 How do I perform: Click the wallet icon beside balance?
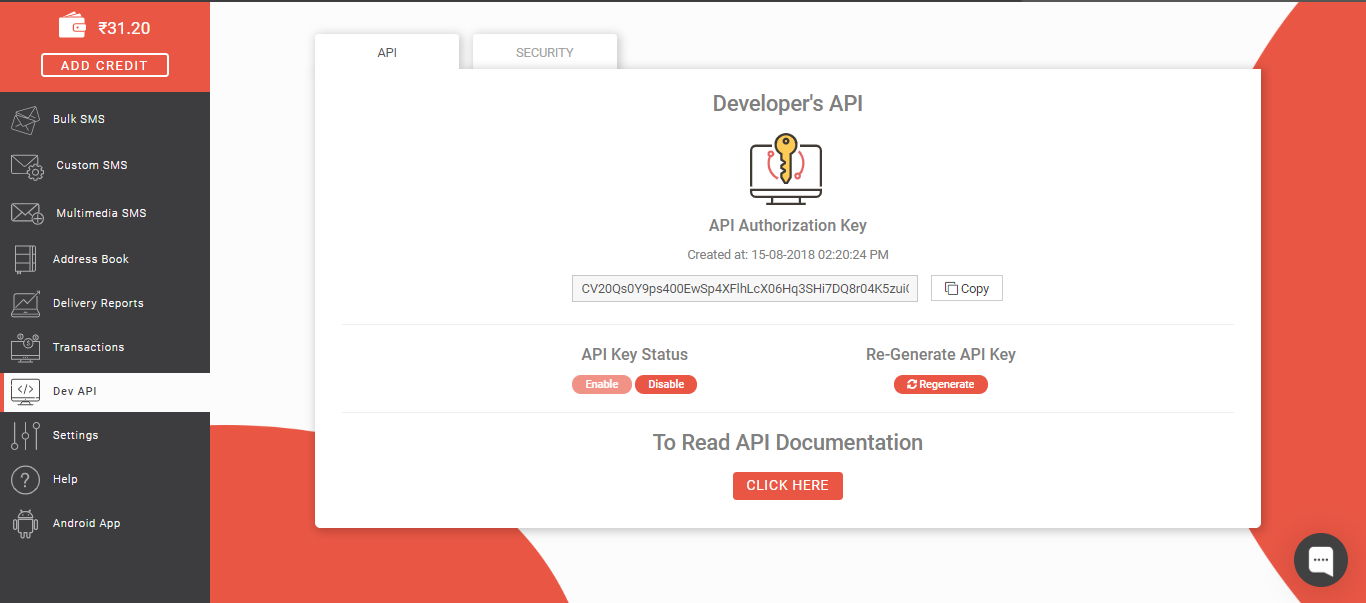[73, 25]
